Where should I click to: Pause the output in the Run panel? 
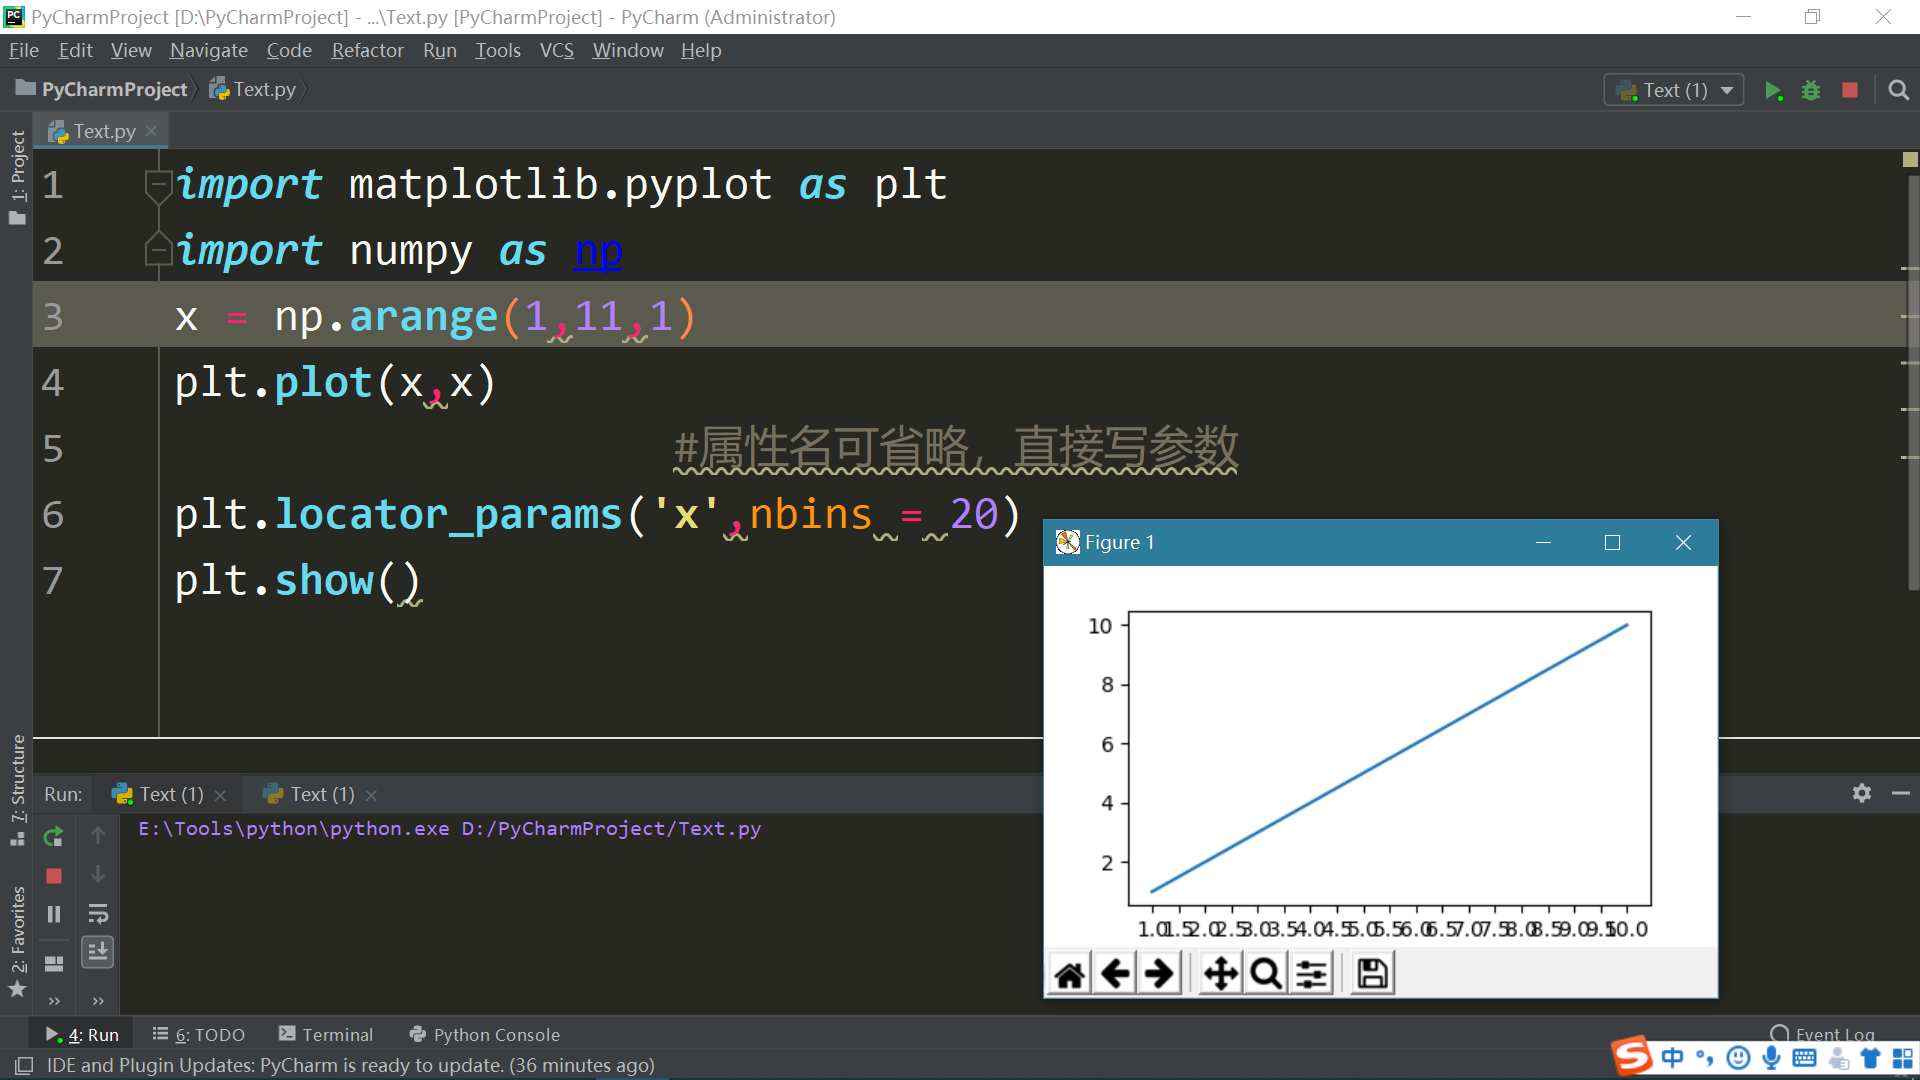54,914
